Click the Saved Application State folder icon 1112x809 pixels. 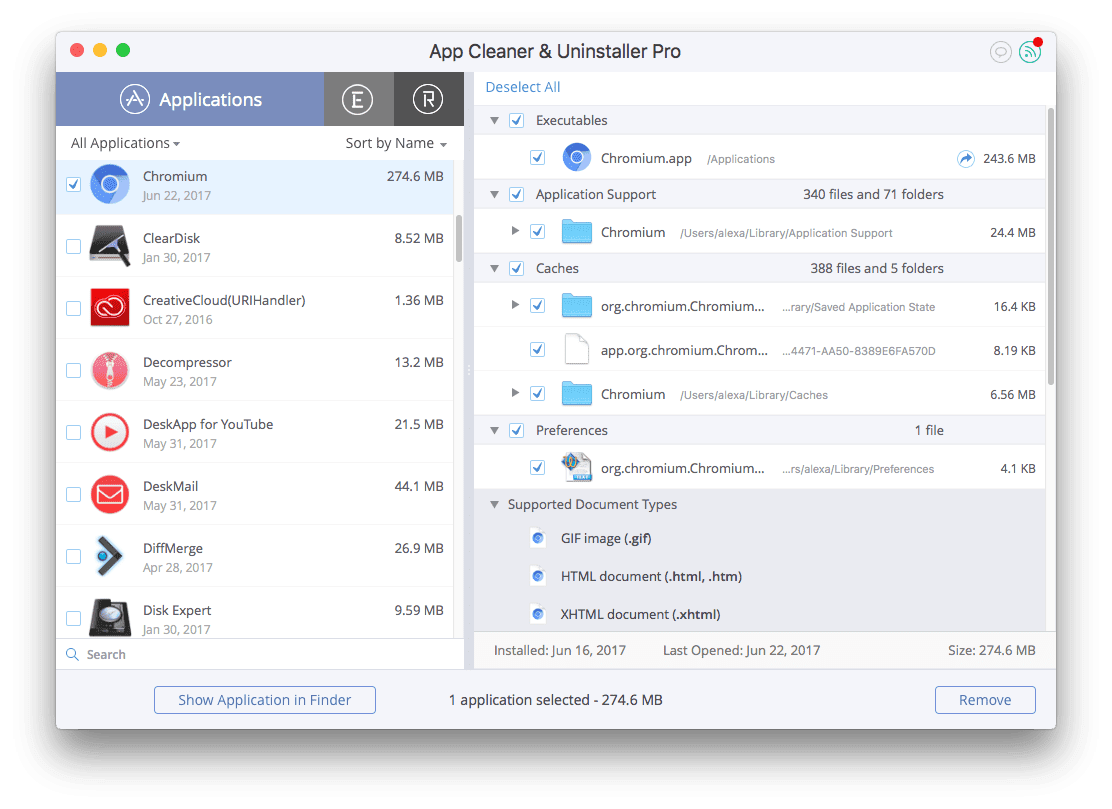(x=577, y=306)
